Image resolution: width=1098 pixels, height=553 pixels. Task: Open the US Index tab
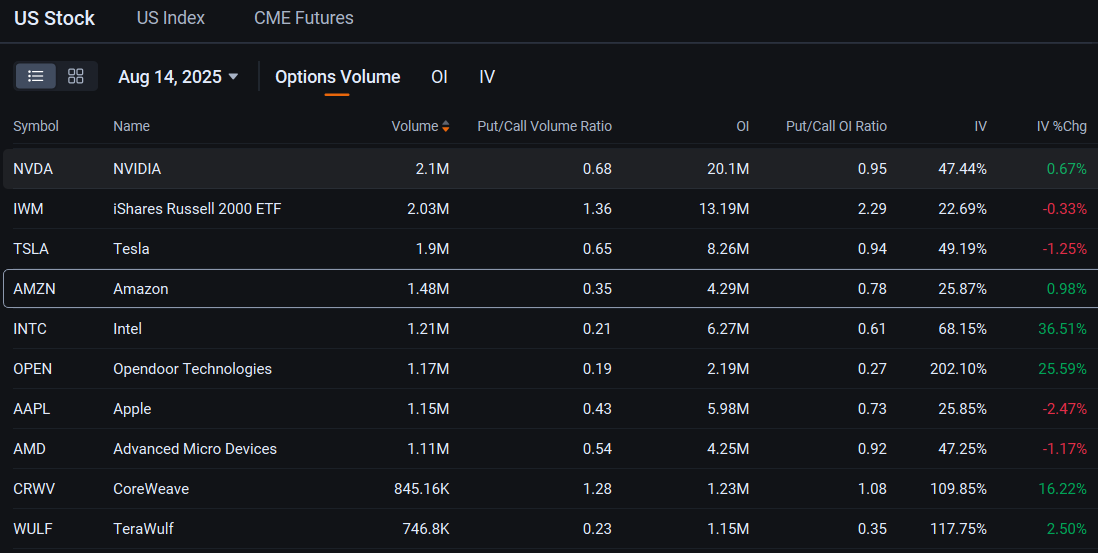pos(171,18)
